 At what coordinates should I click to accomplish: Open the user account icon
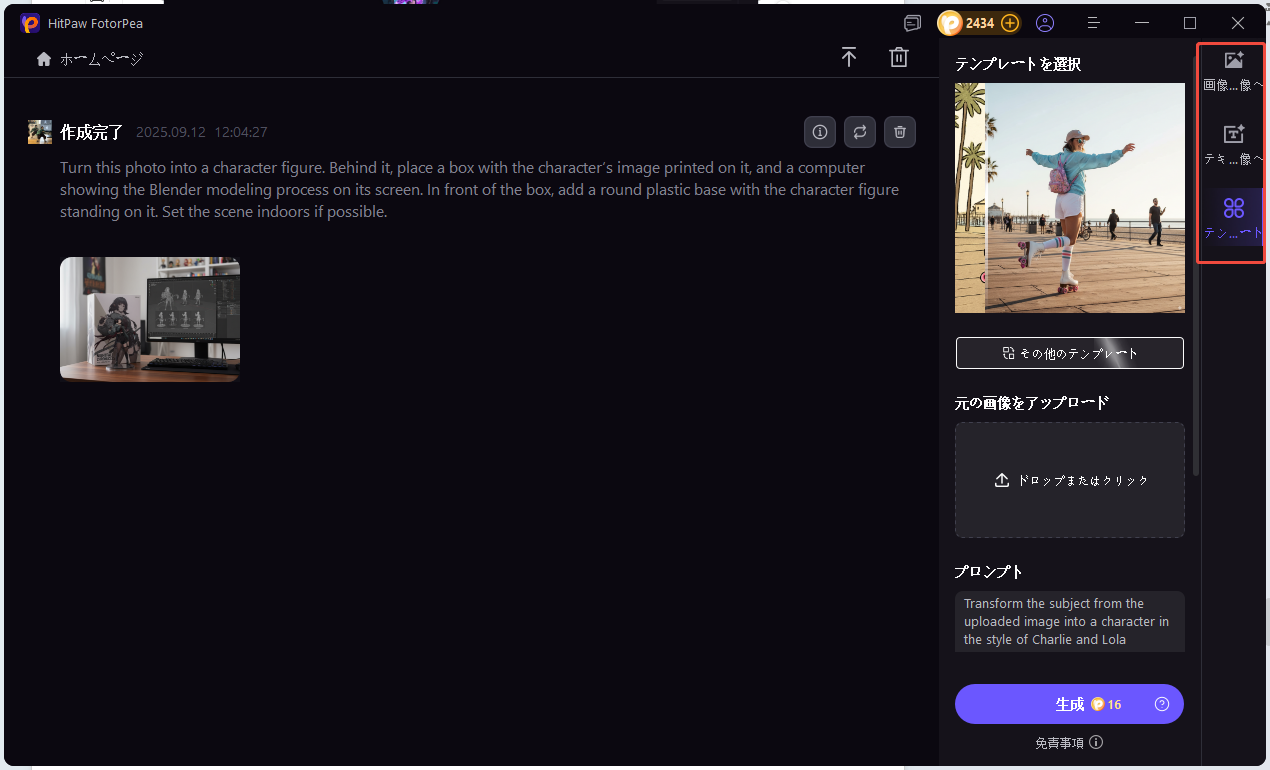[x=1045, y=23]
